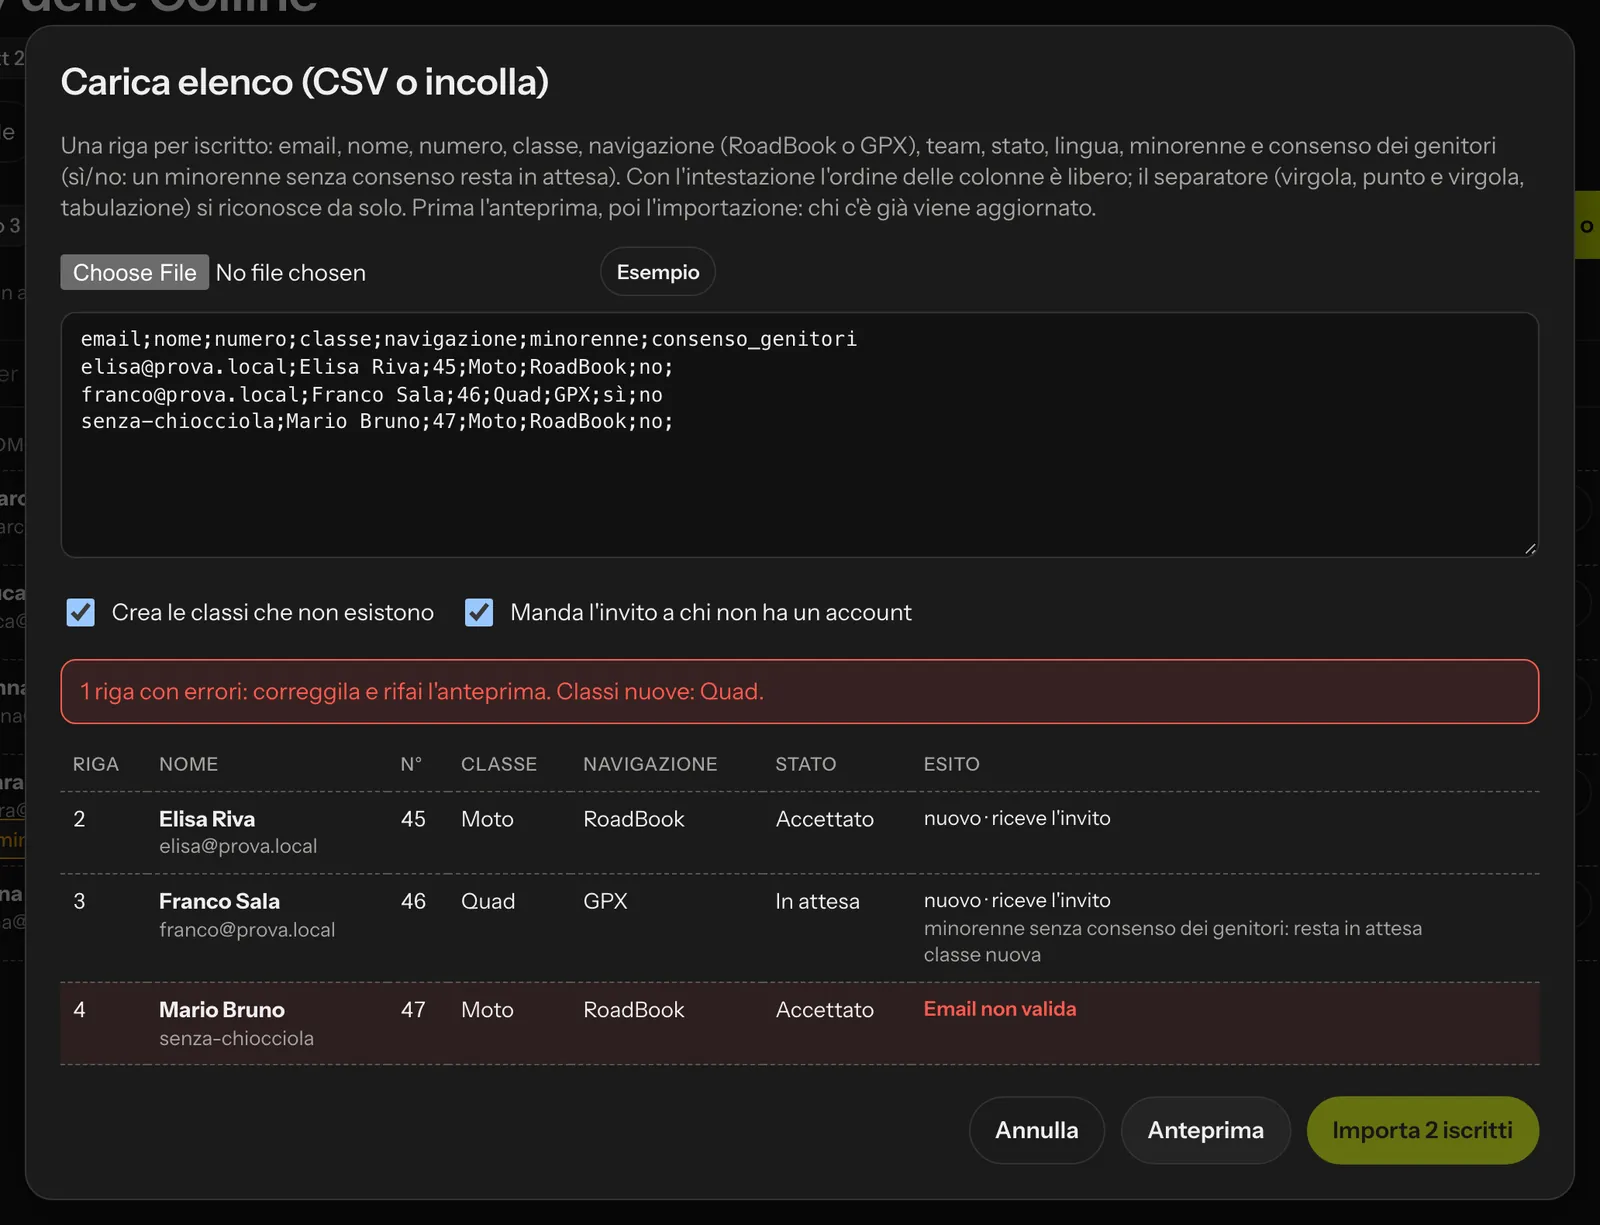This screenshot has height=1225, width=1600.
Task: Click the Anteprima button
Action: 1205,1130
